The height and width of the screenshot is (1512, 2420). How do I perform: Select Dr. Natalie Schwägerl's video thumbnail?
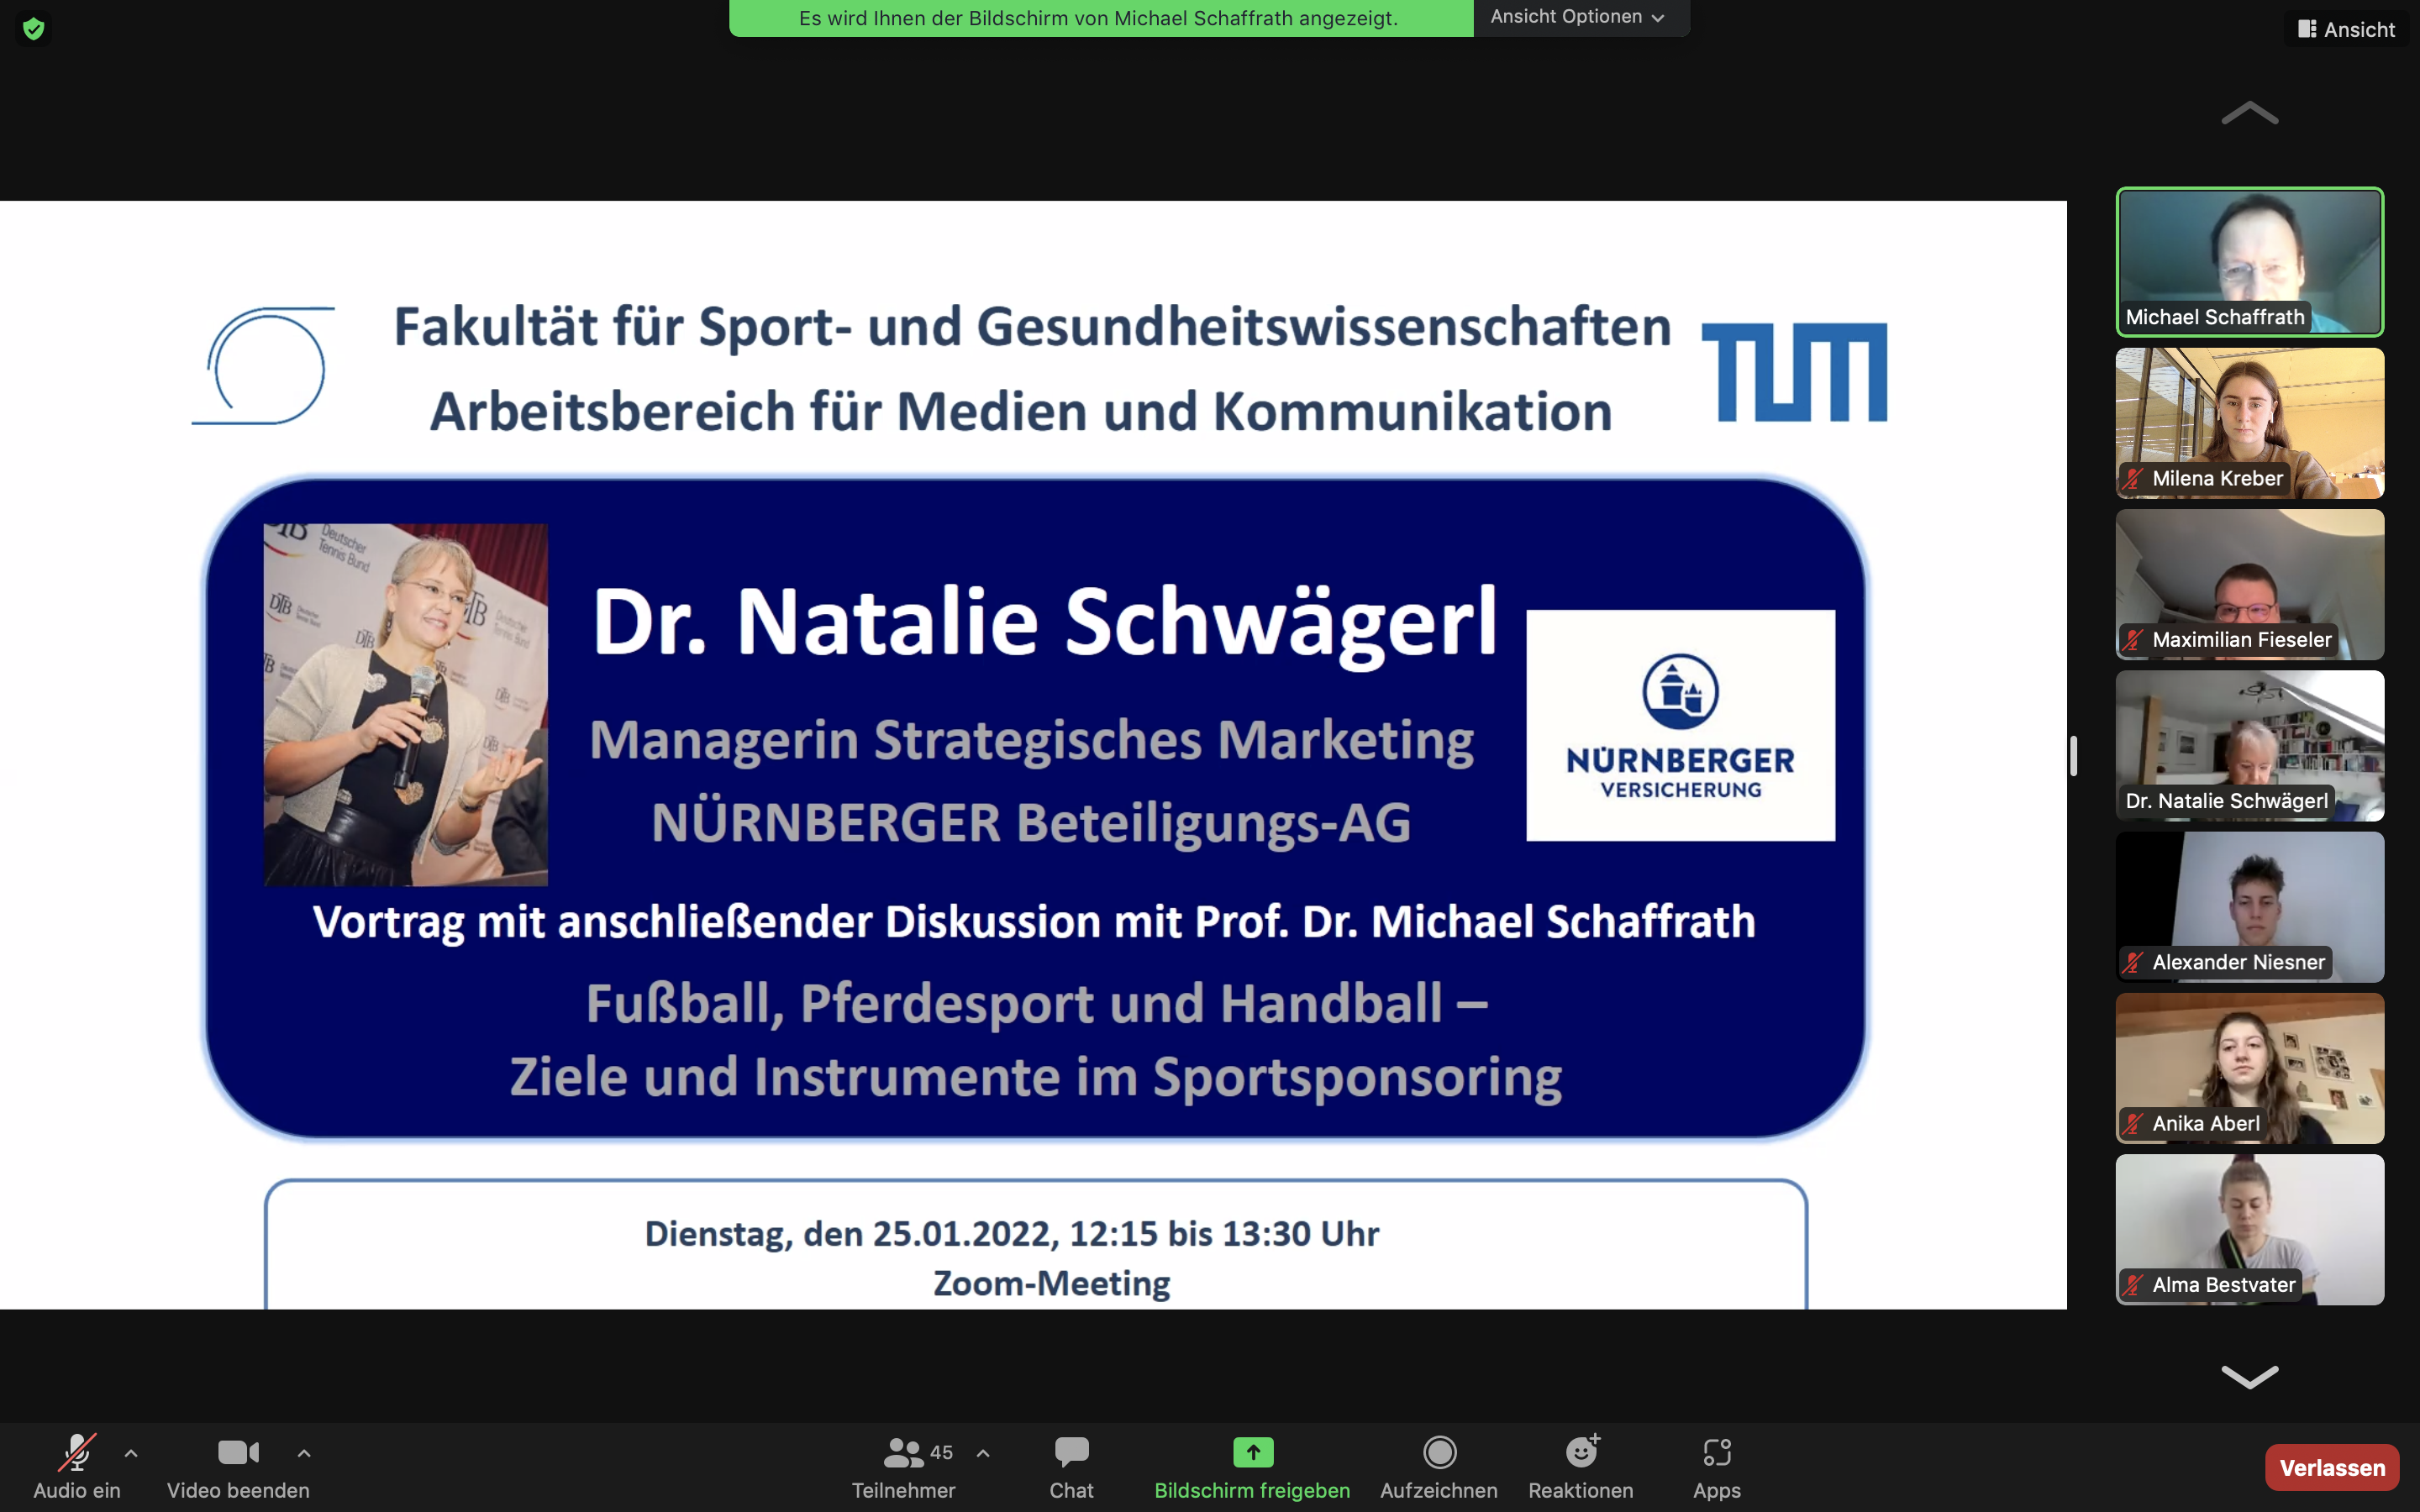[x=2250, y=746]
